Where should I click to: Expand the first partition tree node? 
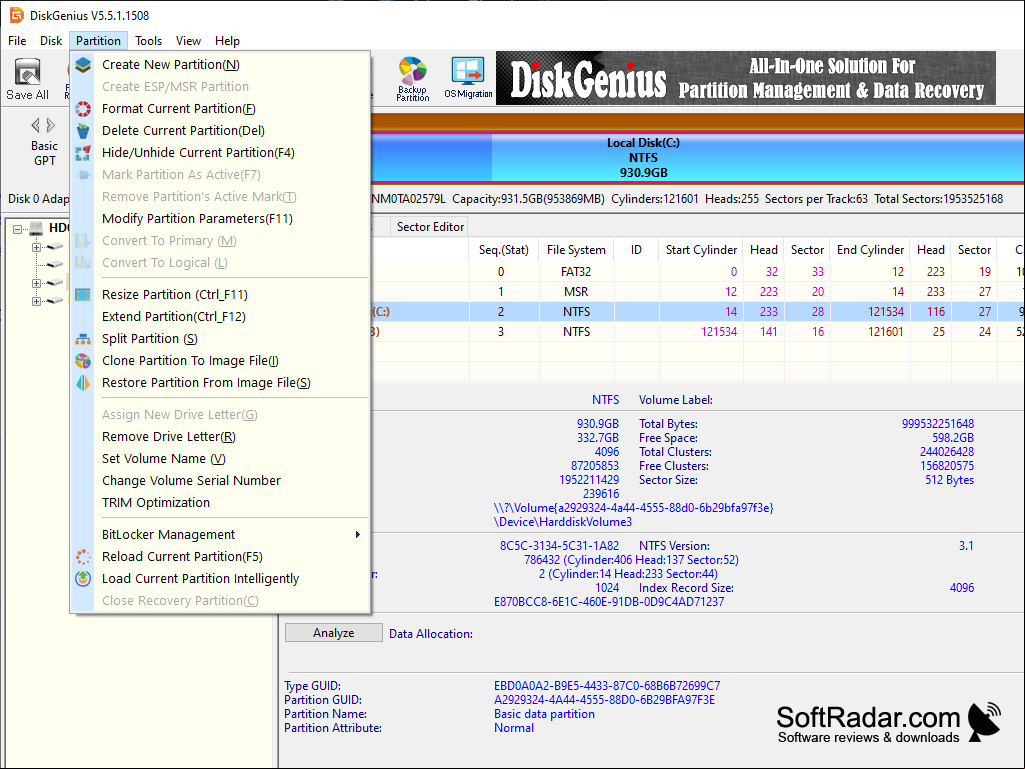(37, 247)
